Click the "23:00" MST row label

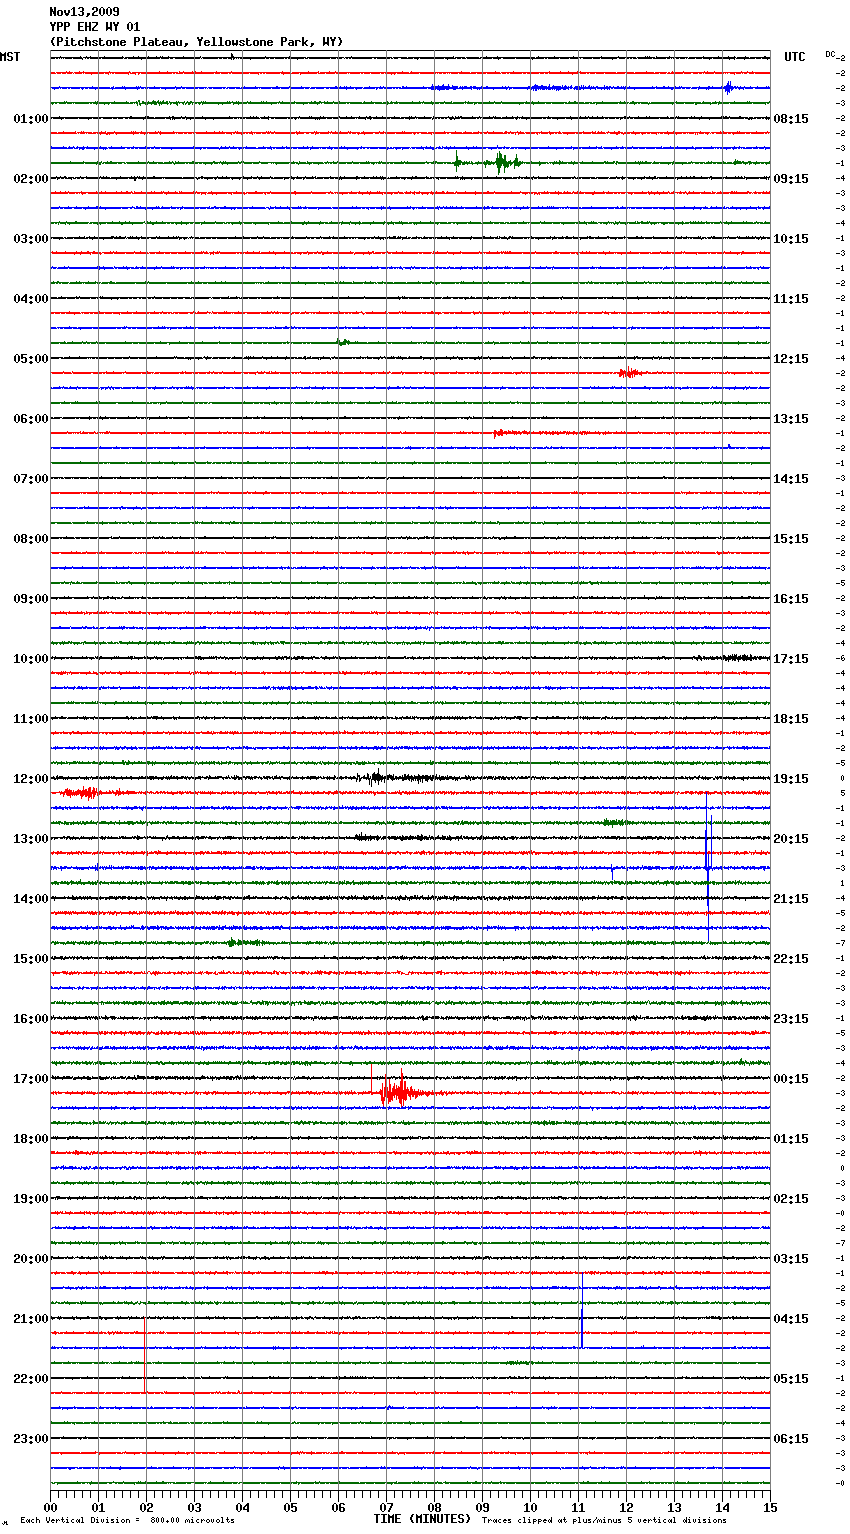coord(31,1439)
